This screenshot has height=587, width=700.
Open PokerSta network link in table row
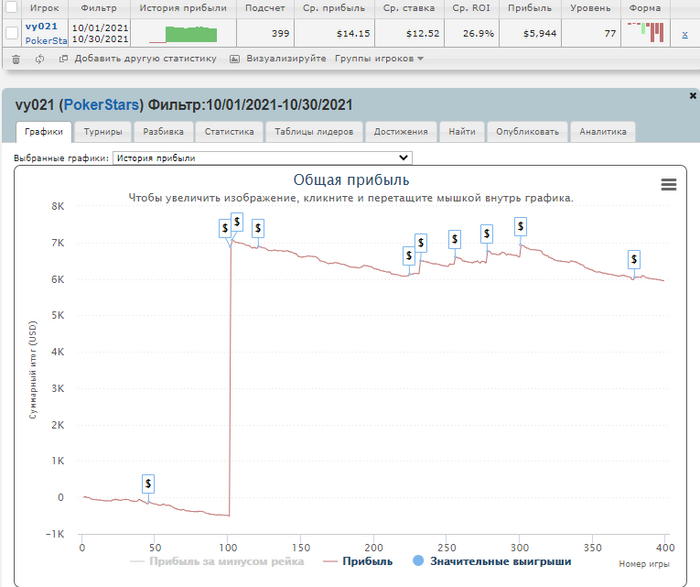coord(46,41)
